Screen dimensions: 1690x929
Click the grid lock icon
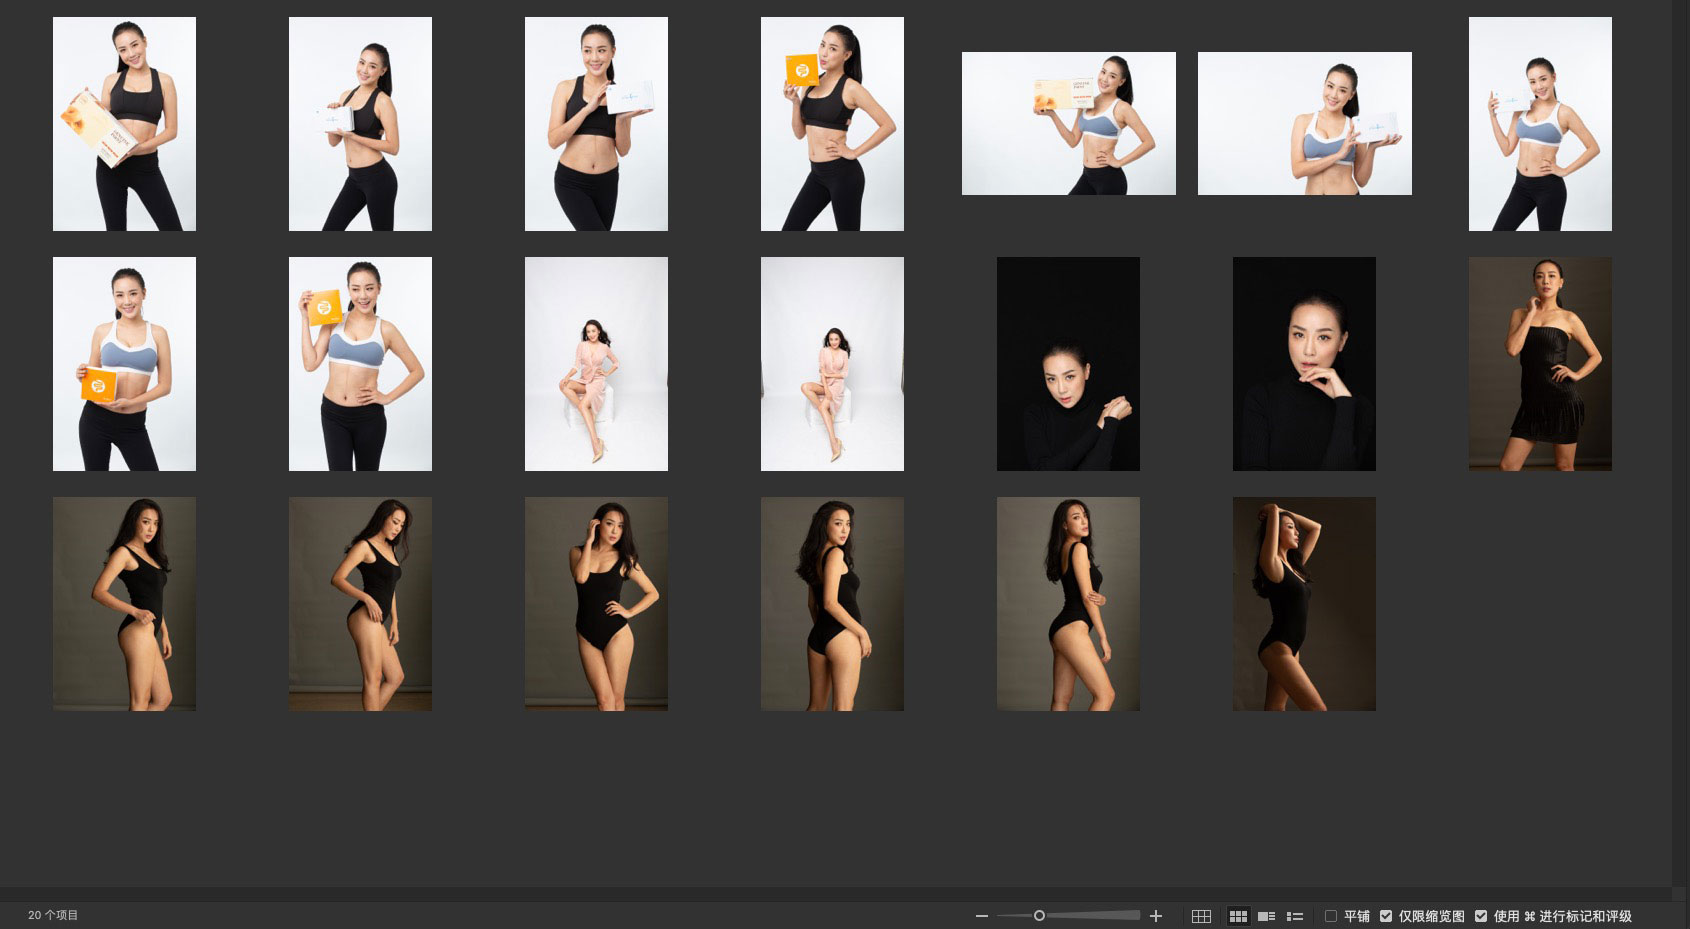1201,916
